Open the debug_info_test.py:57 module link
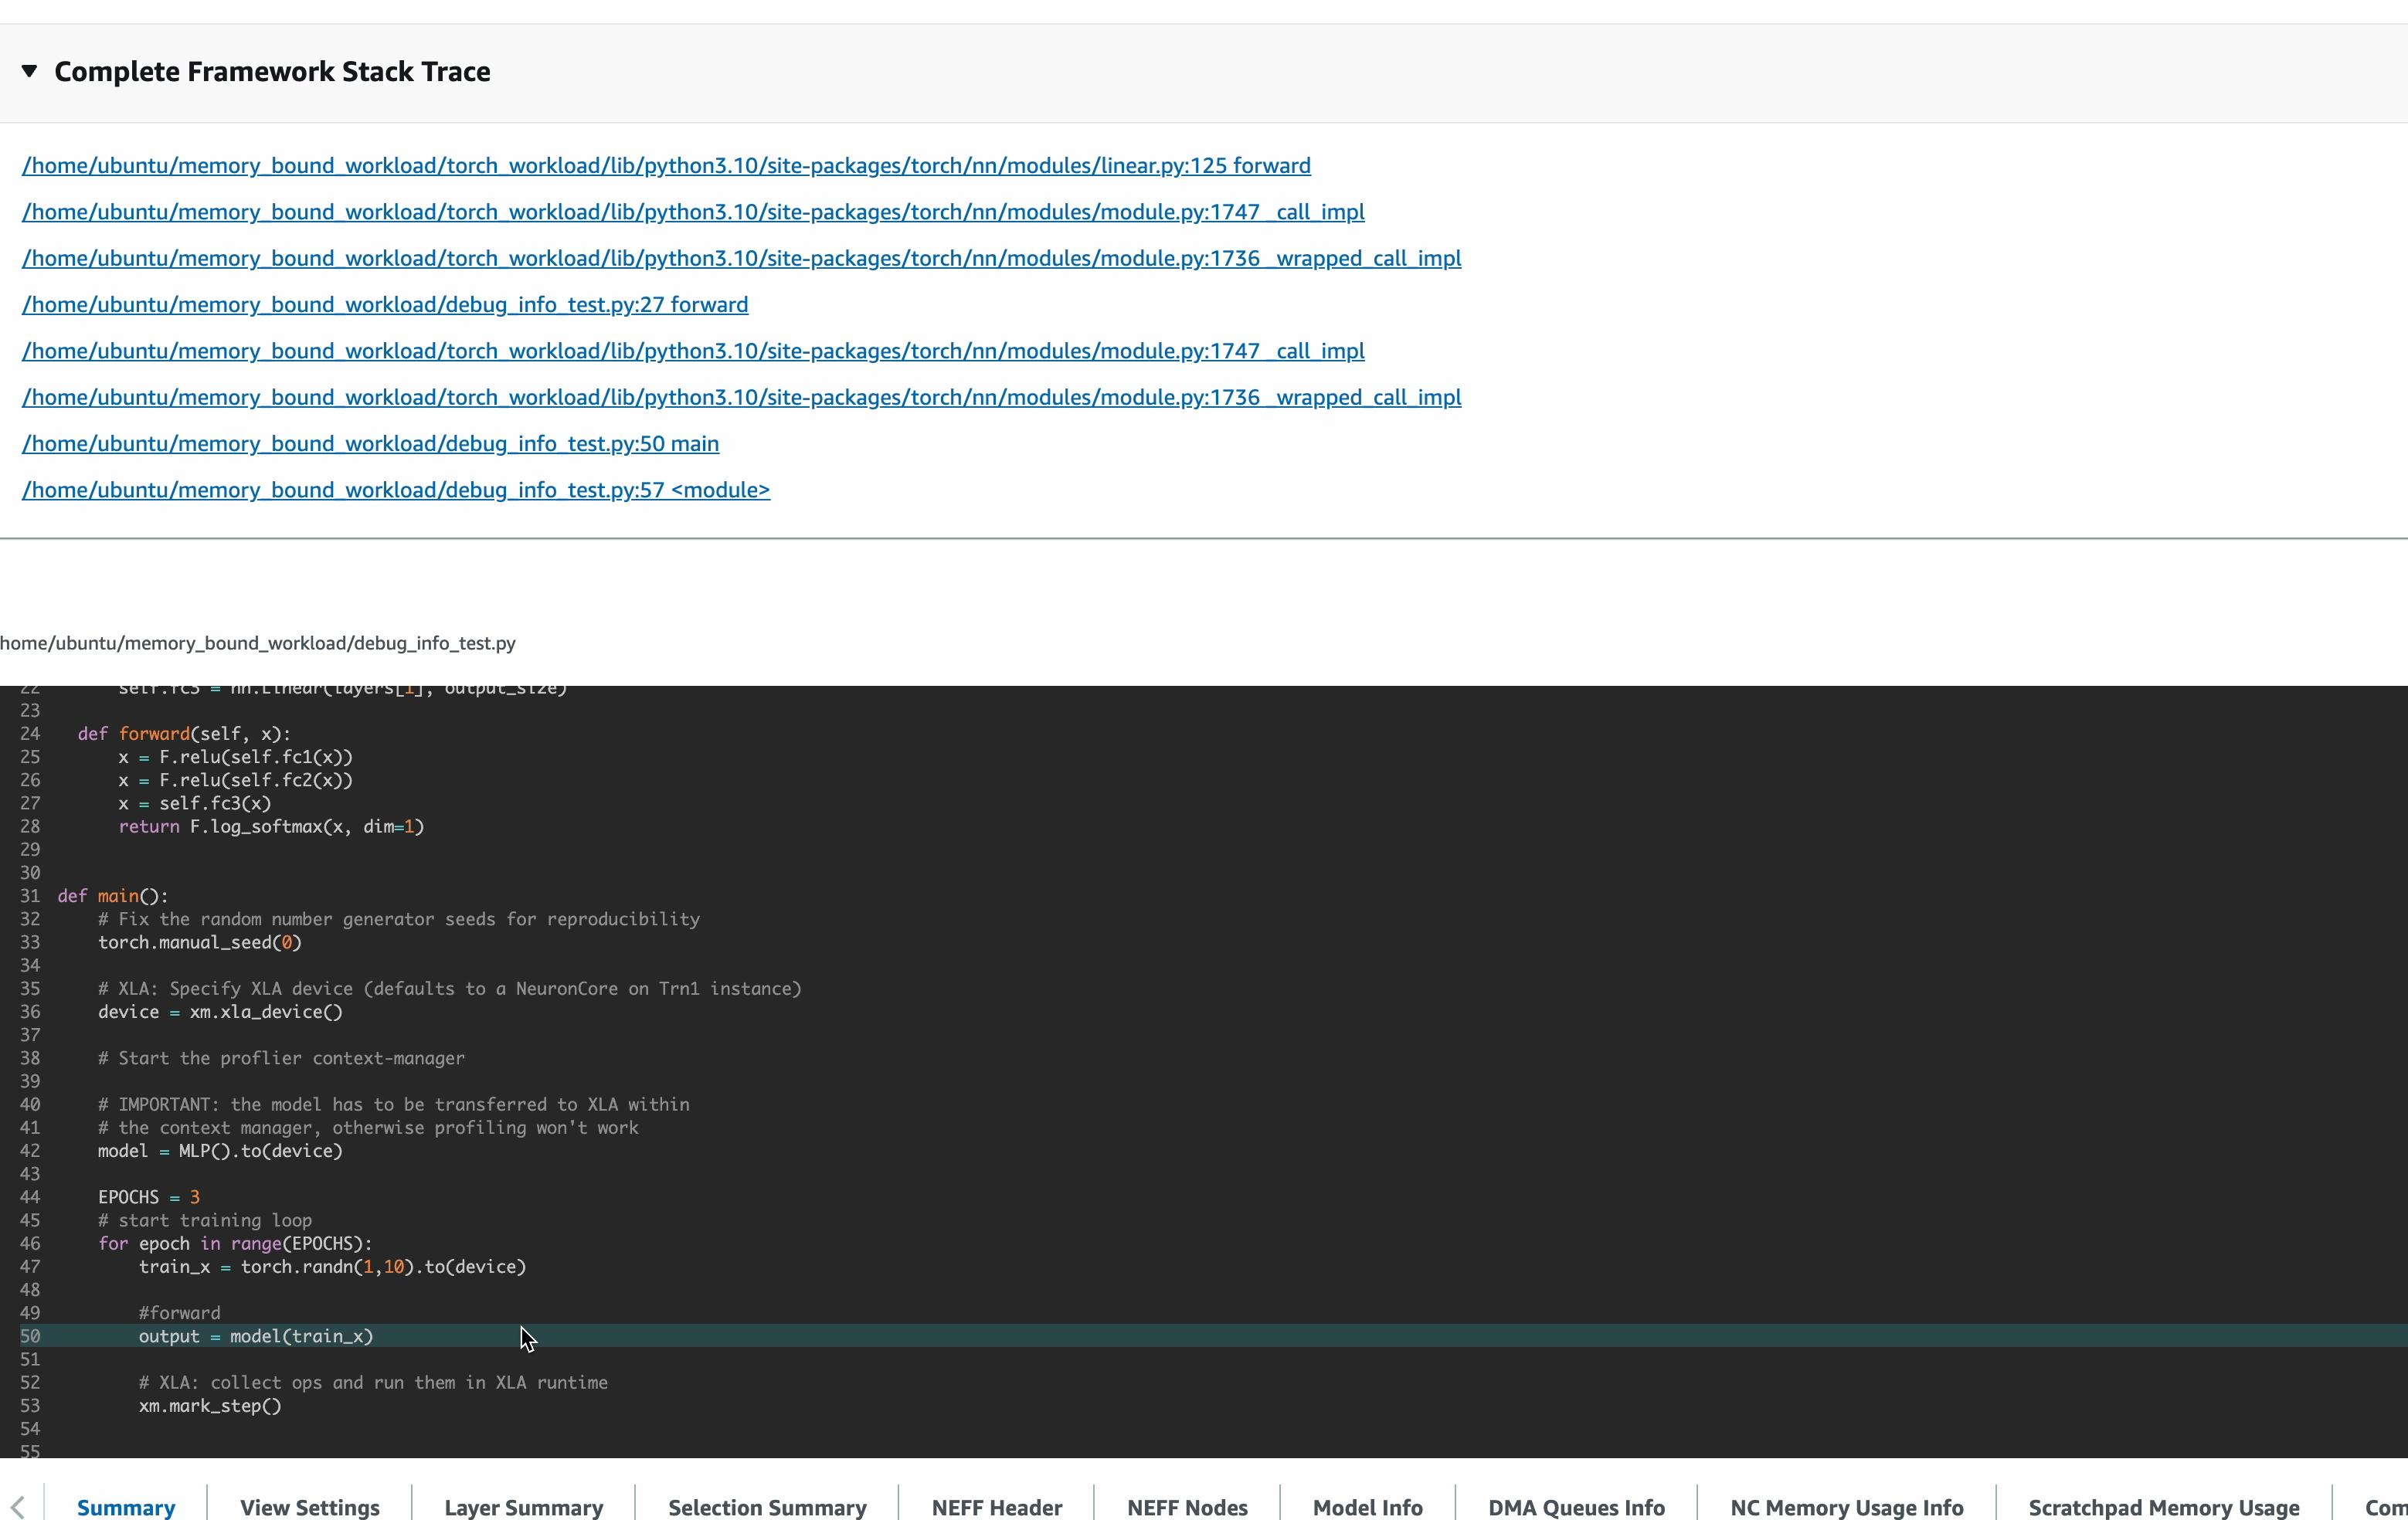2408x1520 pixels. [x=396, y=489]
